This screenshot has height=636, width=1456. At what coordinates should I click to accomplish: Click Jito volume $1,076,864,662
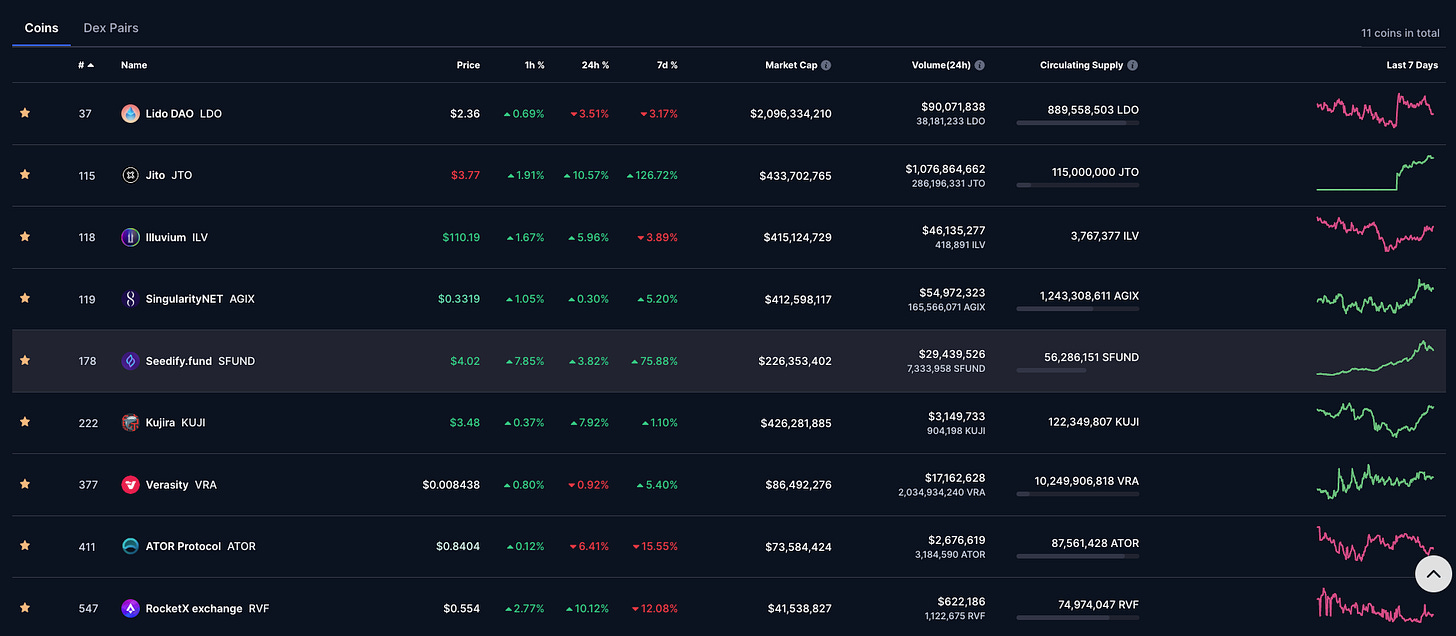point(945,169)
